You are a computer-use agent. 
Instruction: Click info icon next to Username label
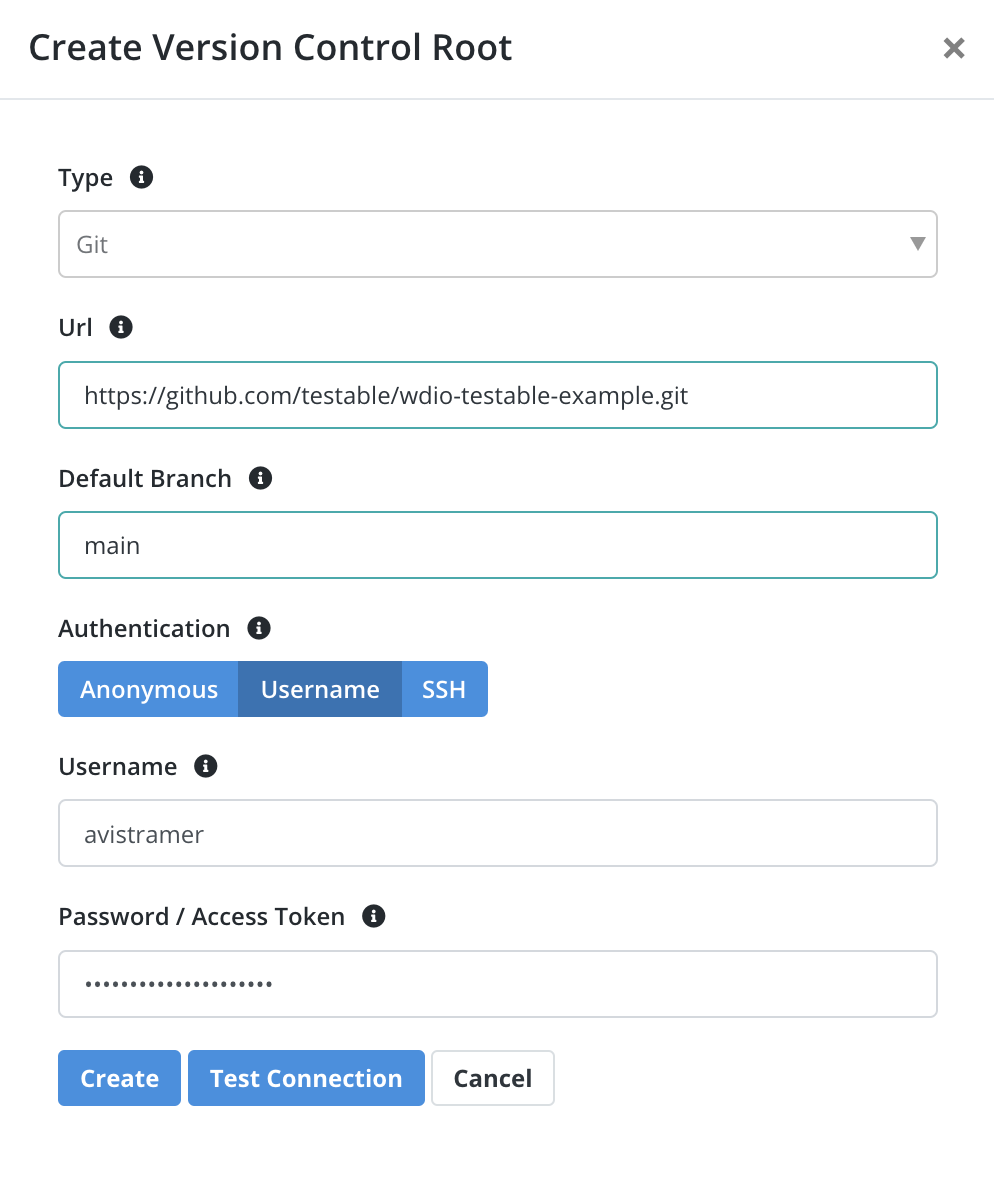pos(205,766)
